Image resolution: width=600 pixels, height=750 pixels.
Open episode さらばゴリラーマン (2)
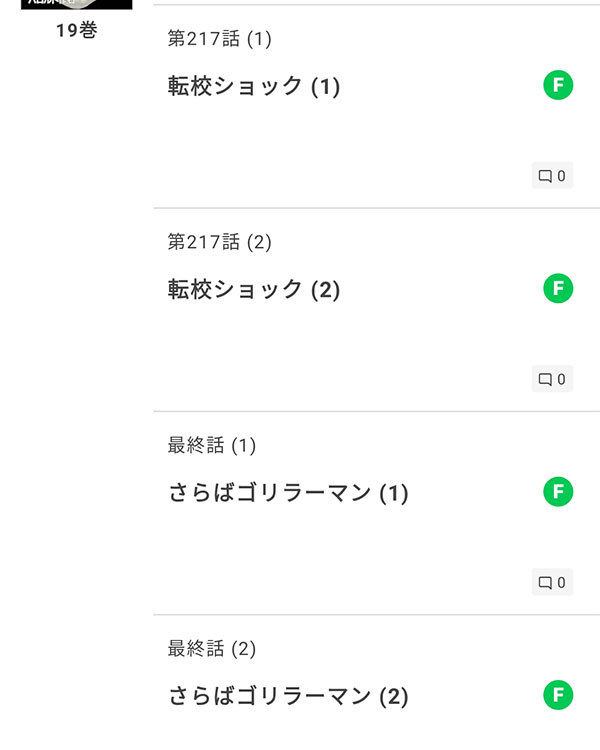(x=288, y=696)
